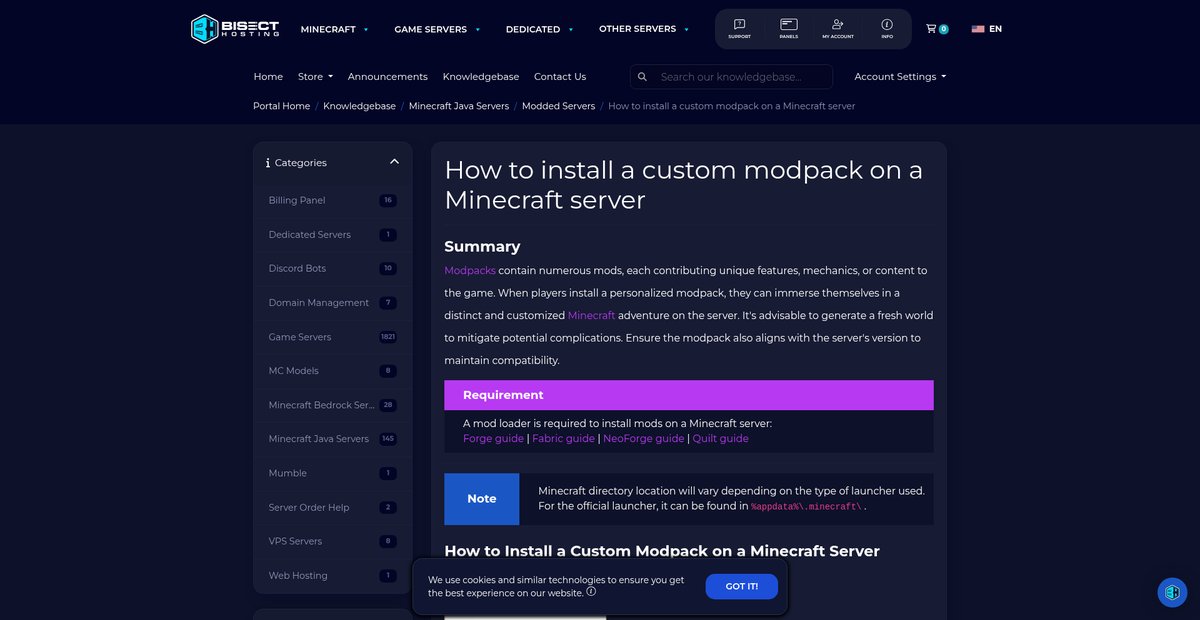Click the %appdata%\.minecraft\ path text
The width and height of the screenshot is (1200, 620).
tap(807, 507)
